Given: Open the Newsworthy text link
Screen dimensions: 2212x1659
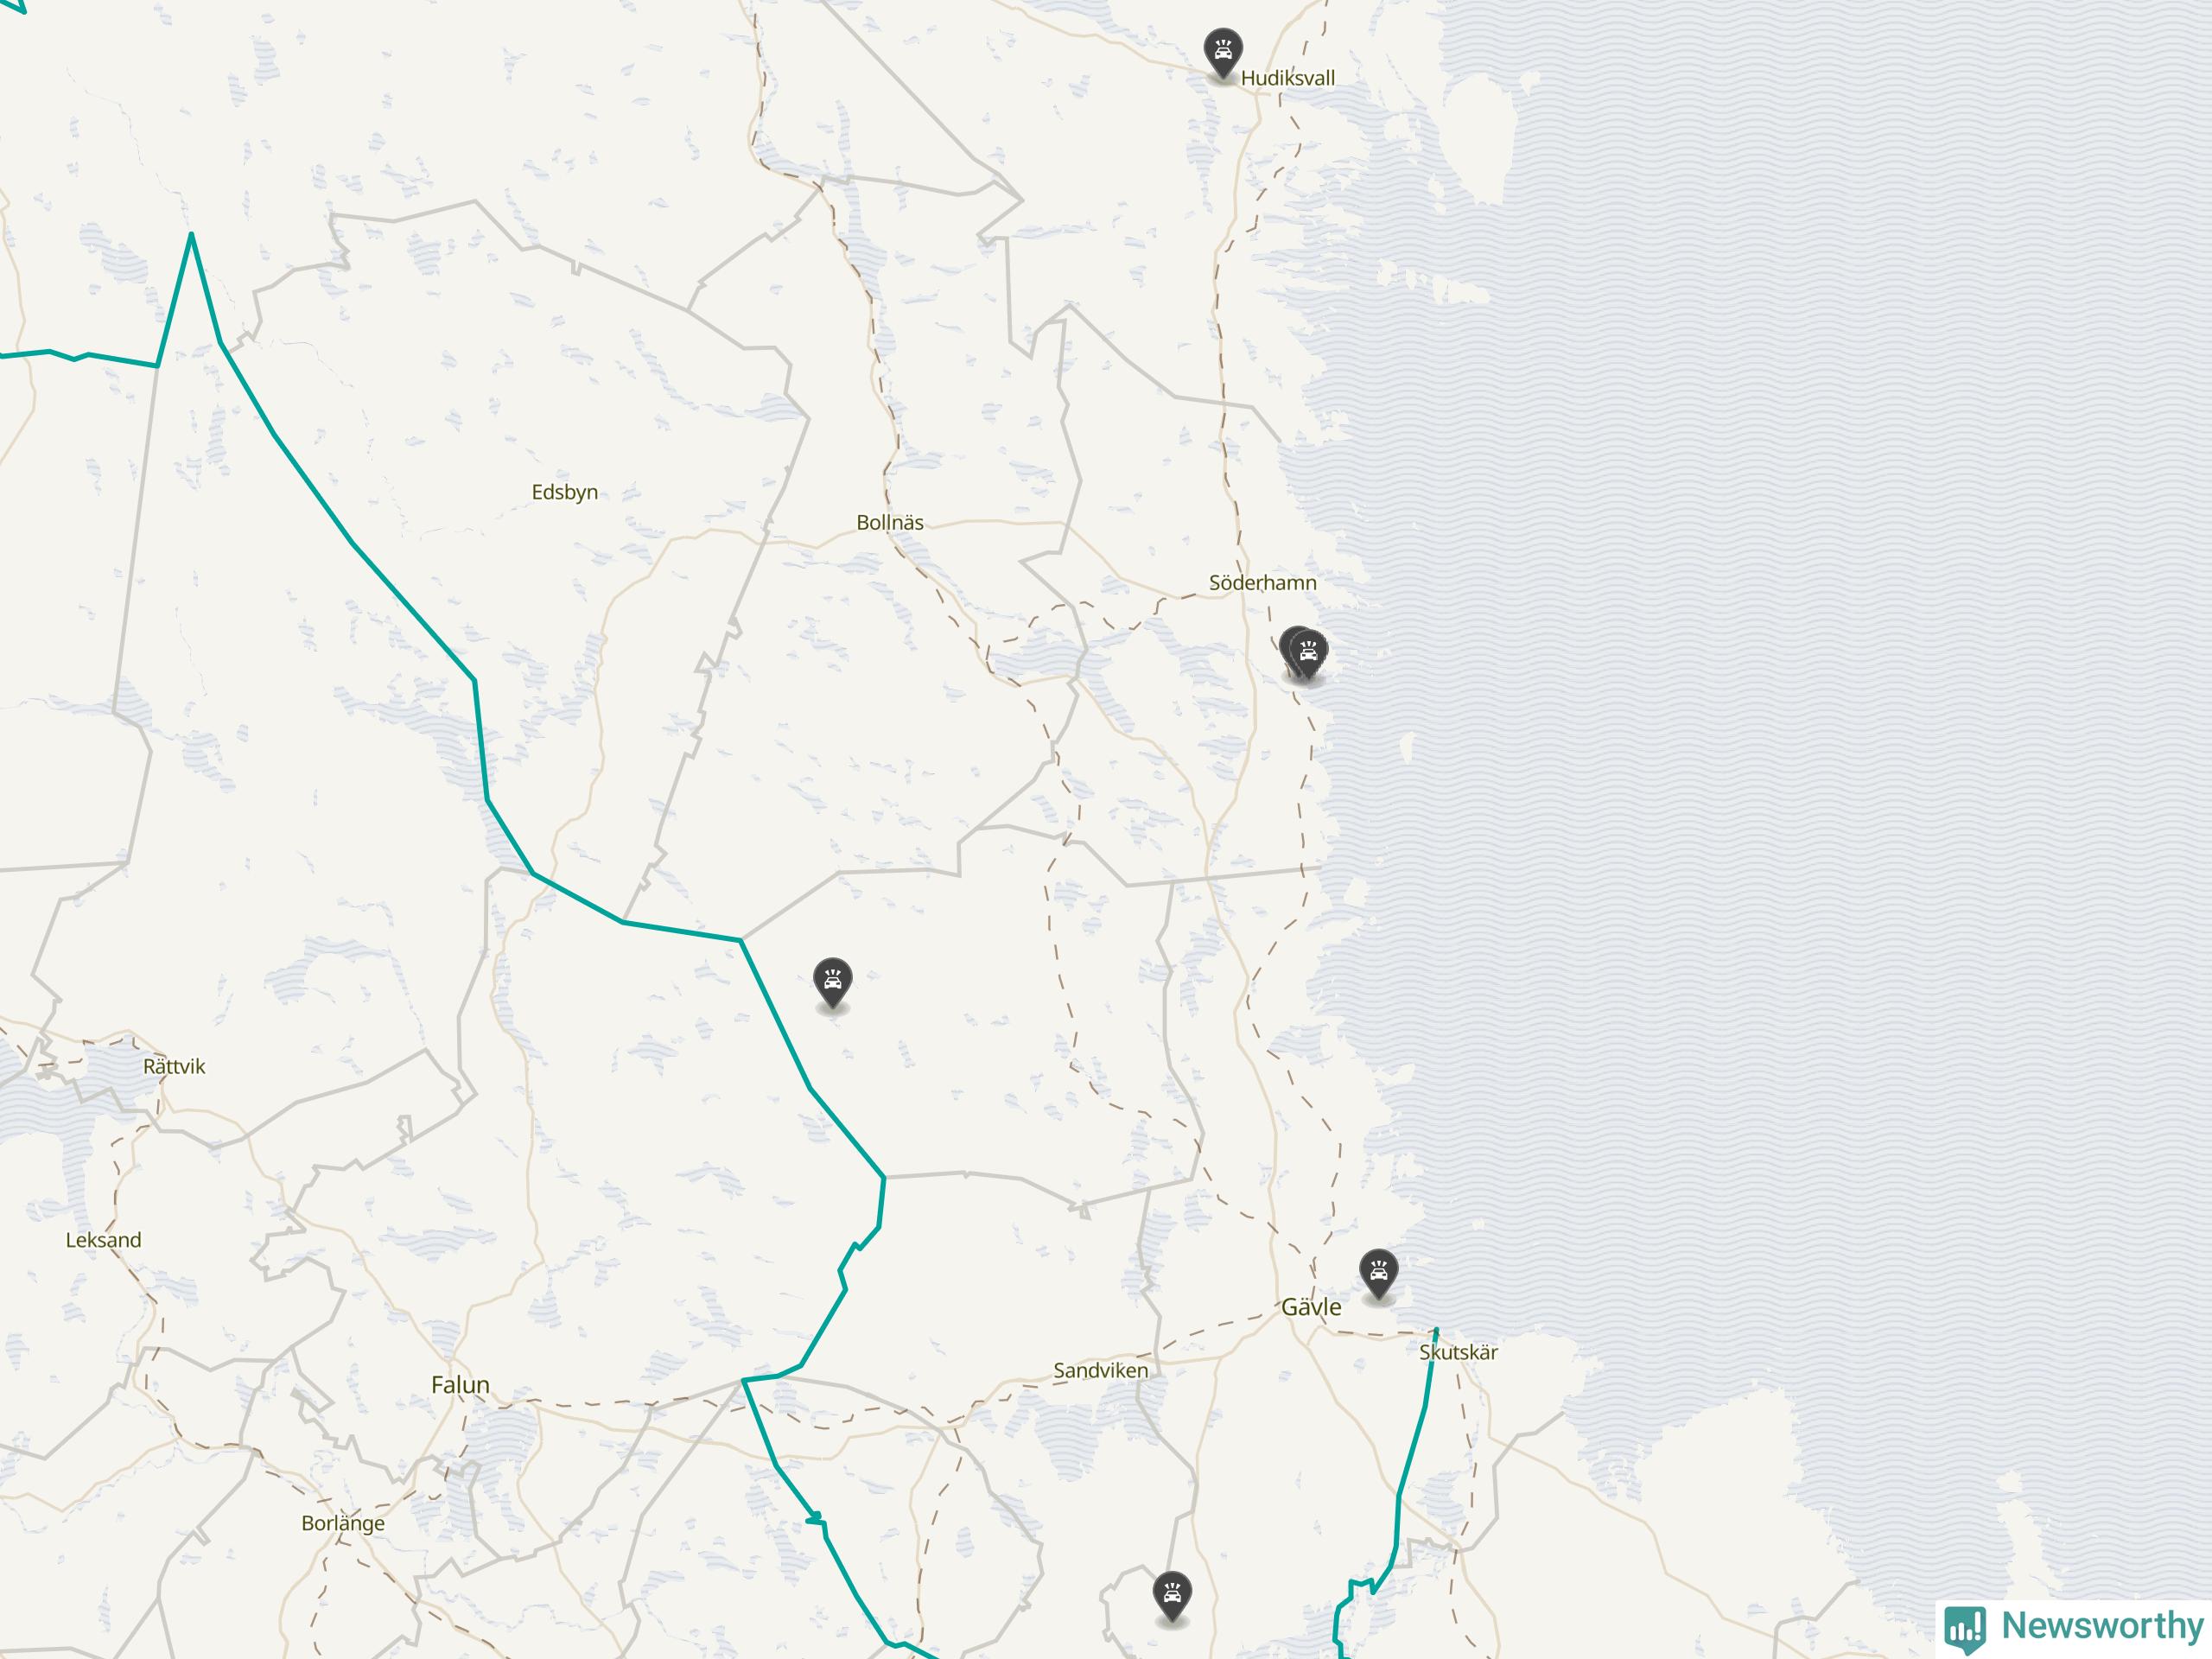Looking at the screenshot, I should [2101, 1625].
